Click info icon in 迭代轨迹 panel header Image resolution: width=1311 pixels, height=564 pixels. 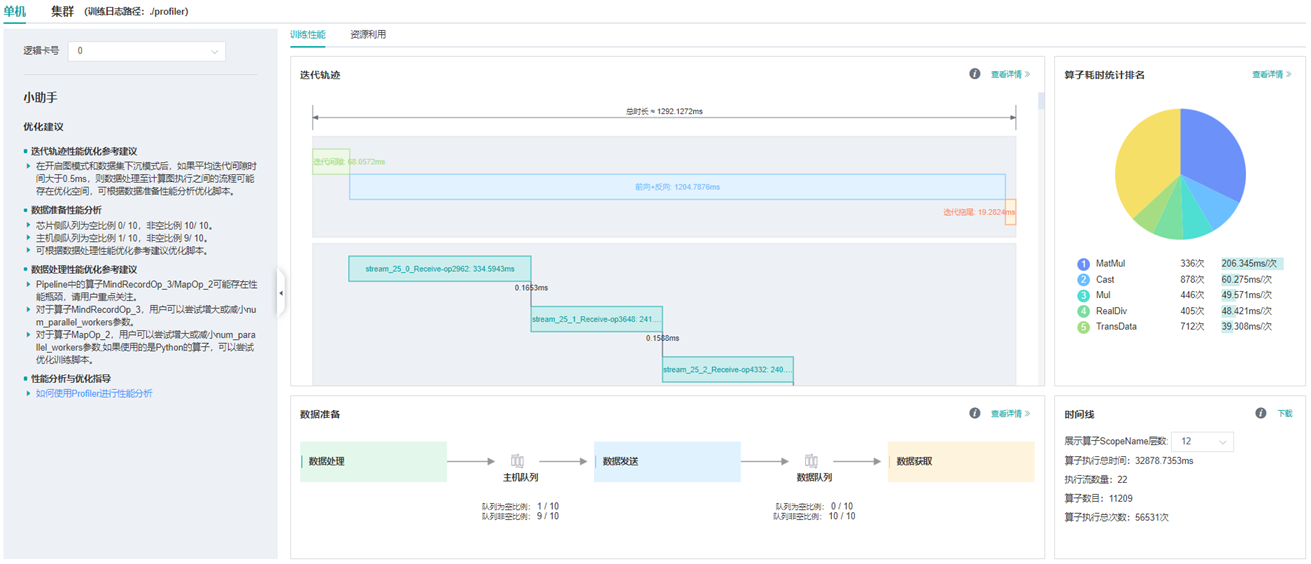(x=974, y=74)
